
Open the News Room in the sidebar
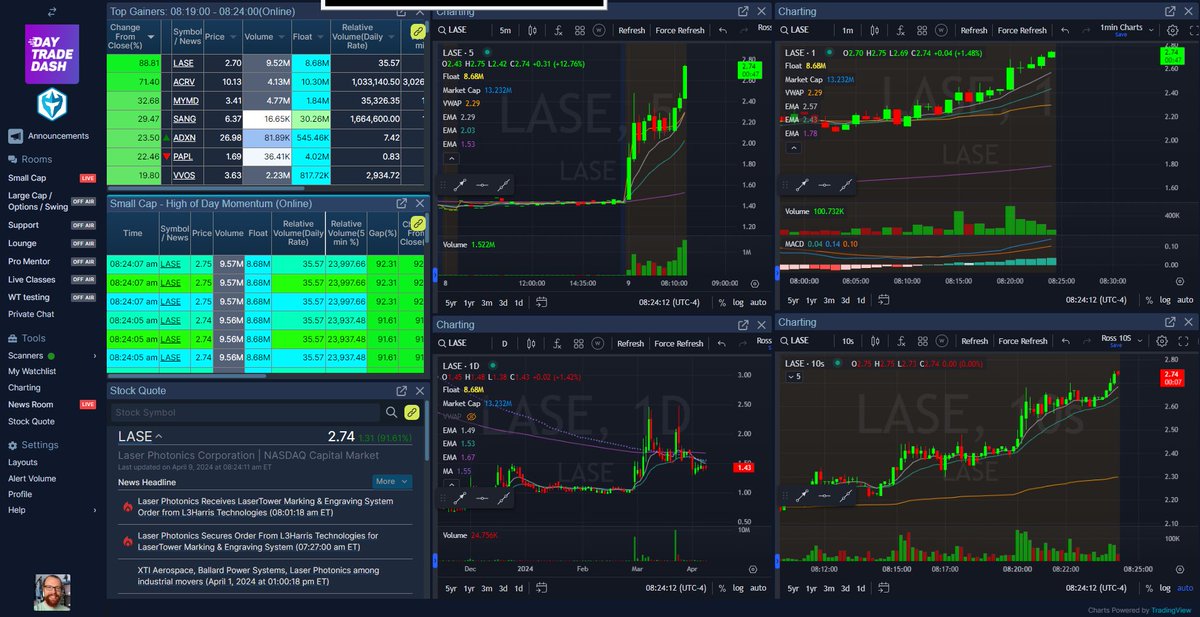31,404
